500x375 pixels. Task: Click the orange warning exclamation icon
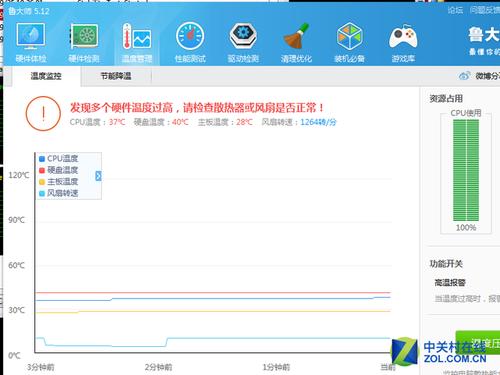click(43, 113)
